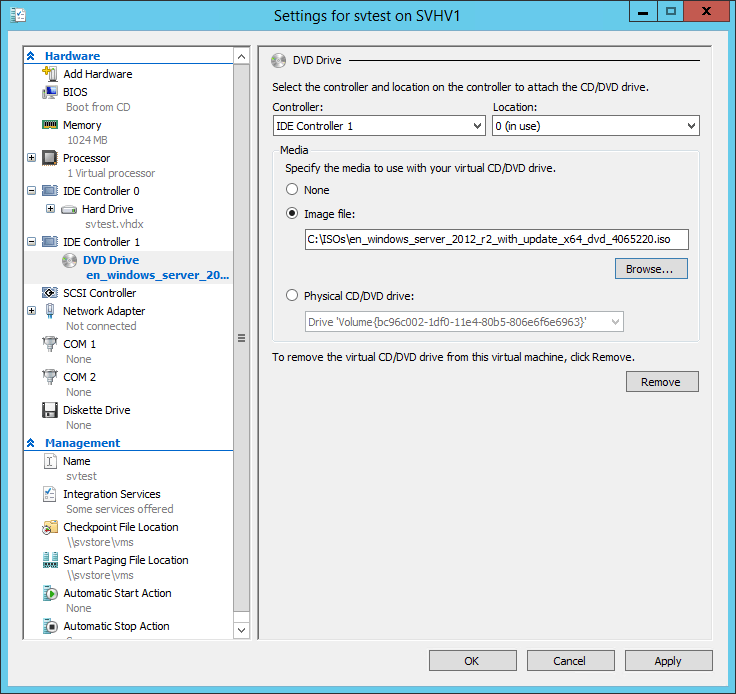Click 'Some services offered' text
Image resolution: width=736 pixels, height=694 pixels.
120,509
